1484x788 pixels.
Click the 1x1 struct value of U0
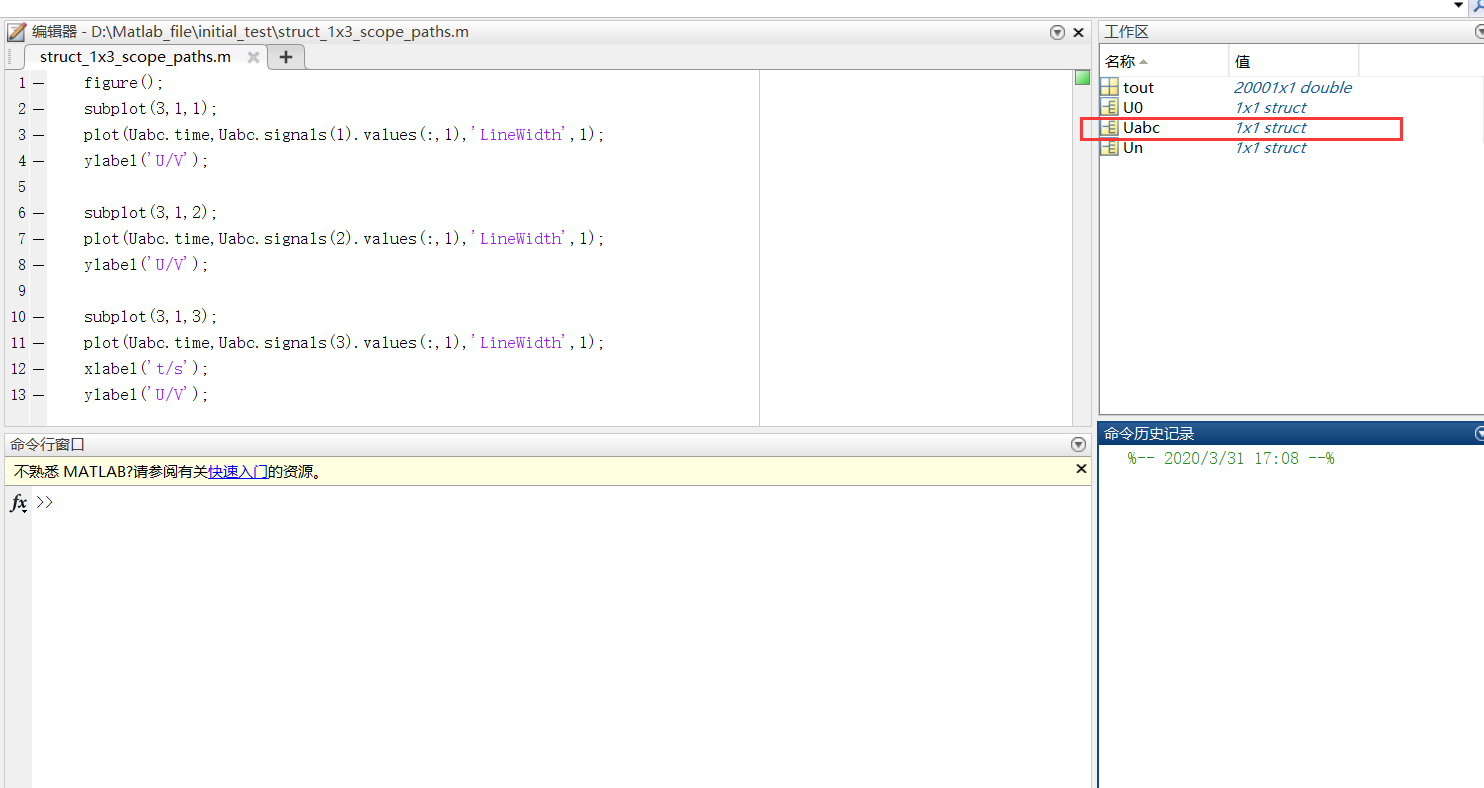[x=1270, y=108]
